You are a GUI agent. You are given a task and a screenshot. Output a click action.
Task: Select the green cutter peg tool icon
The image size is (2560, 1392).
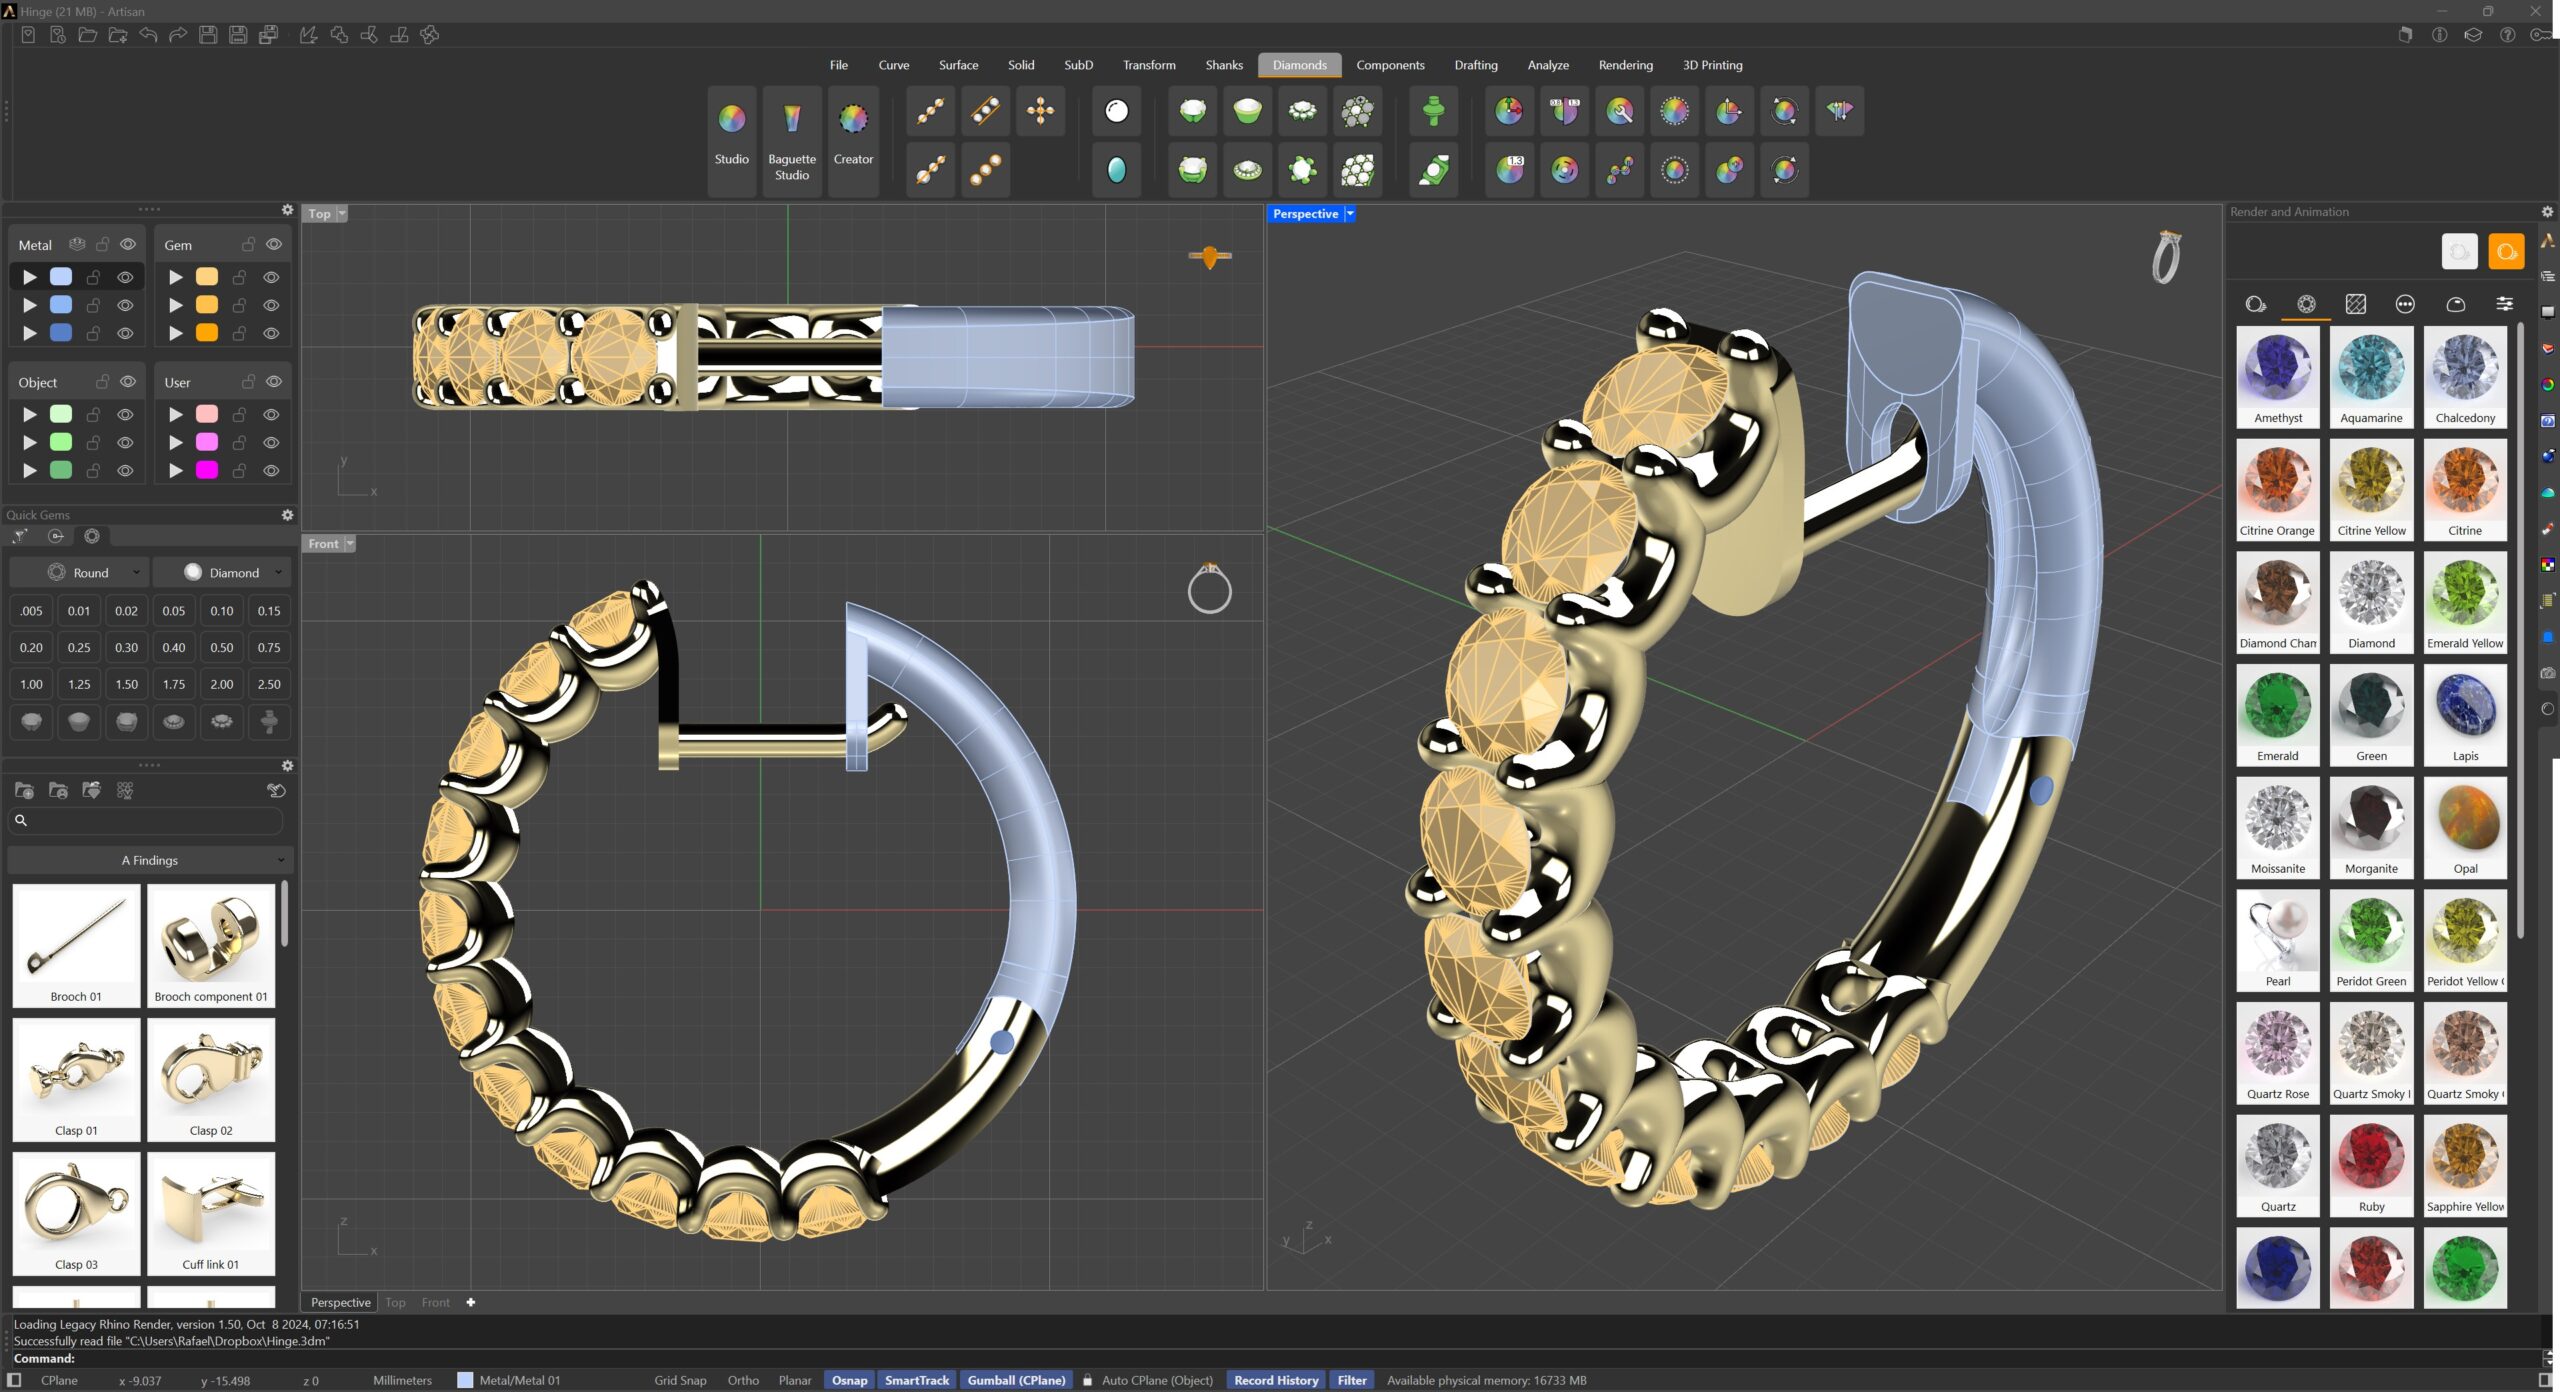click(x=1433, y=111)
